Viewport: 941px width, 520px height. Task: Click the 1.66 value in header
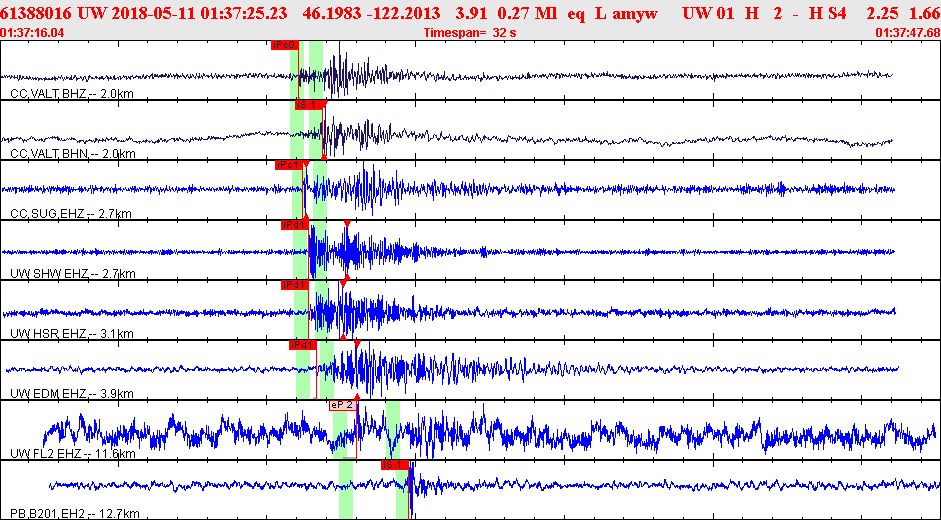[923, 13]
